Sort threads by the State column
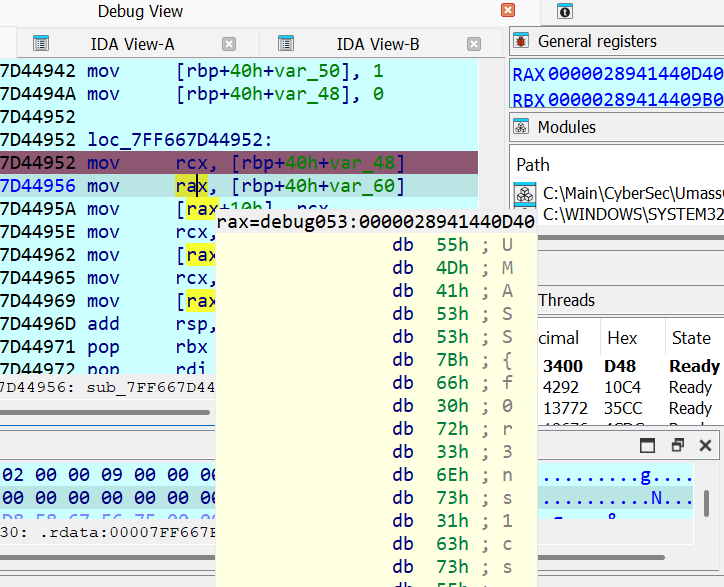The height and width of the screenshot is (587, 724). click(691, 338)
